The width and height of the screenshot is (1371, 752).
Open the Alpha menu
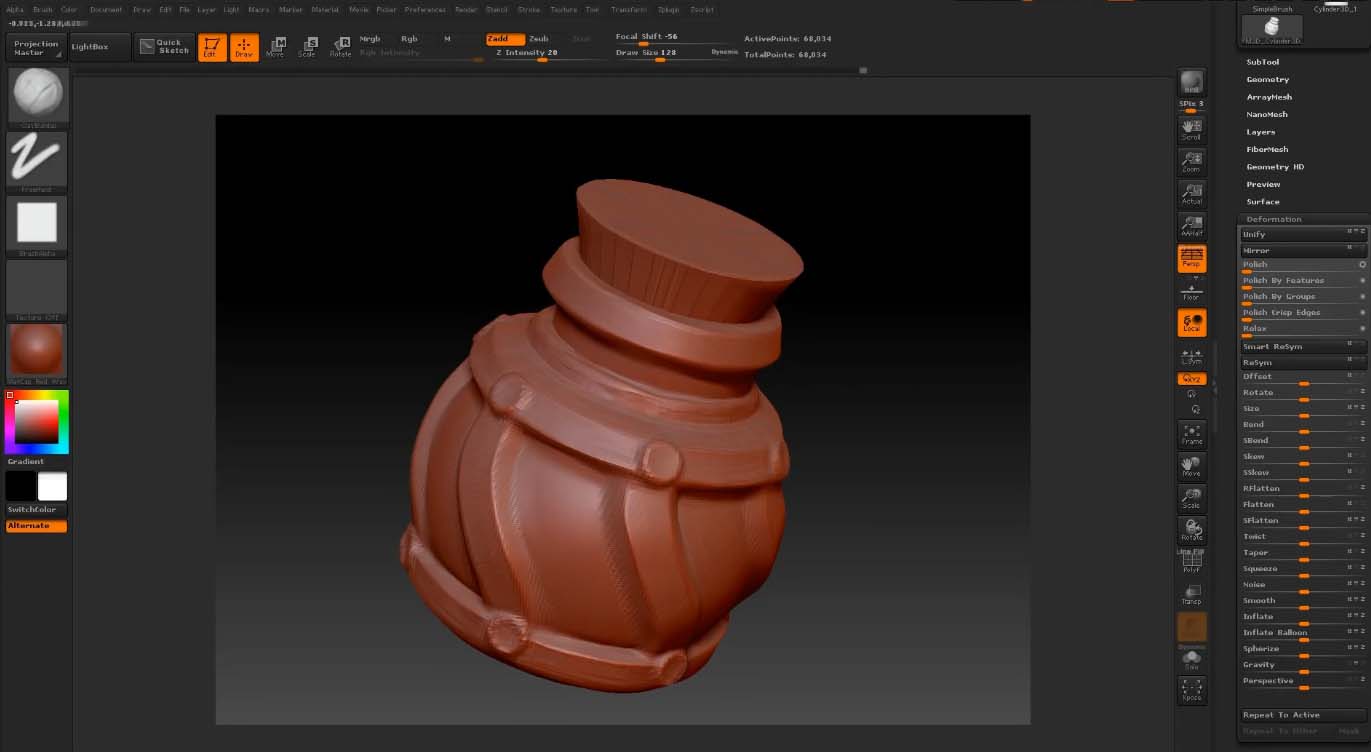click(x=15, y=9)
